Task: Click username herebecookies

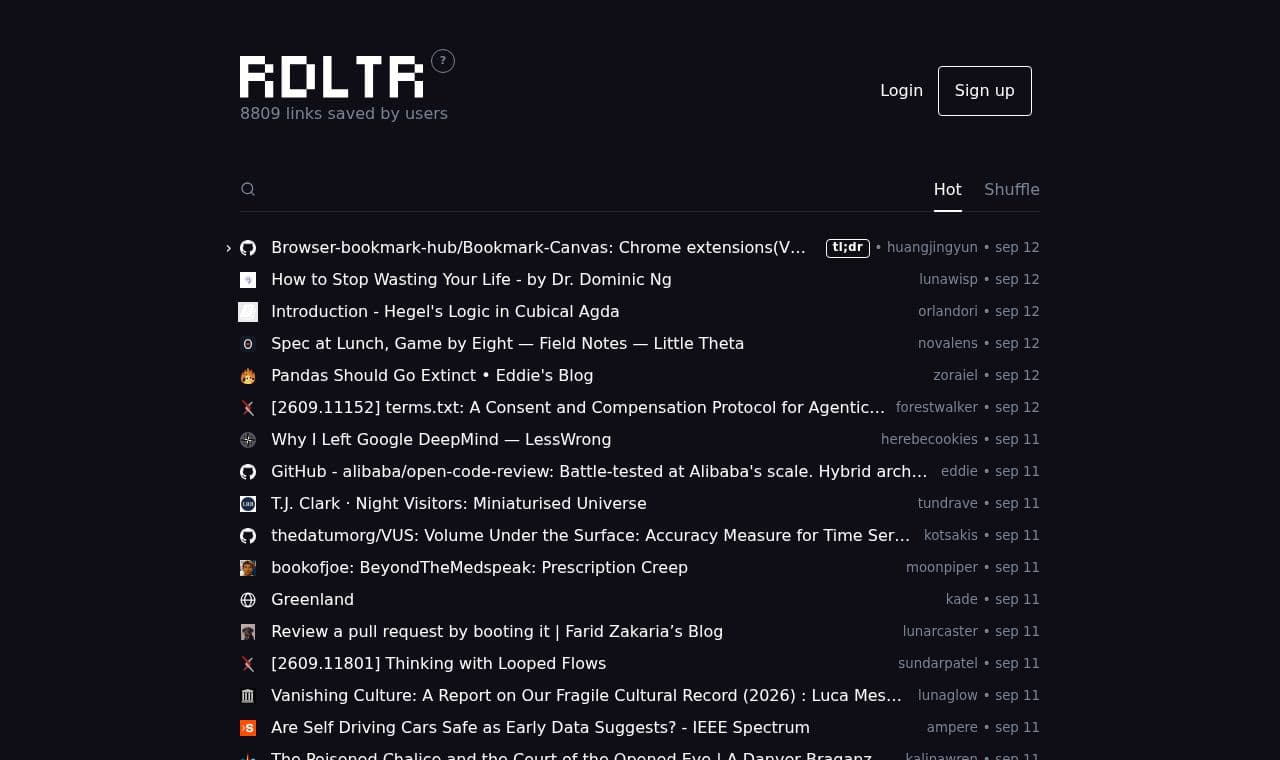Action: tap(929, 439)
